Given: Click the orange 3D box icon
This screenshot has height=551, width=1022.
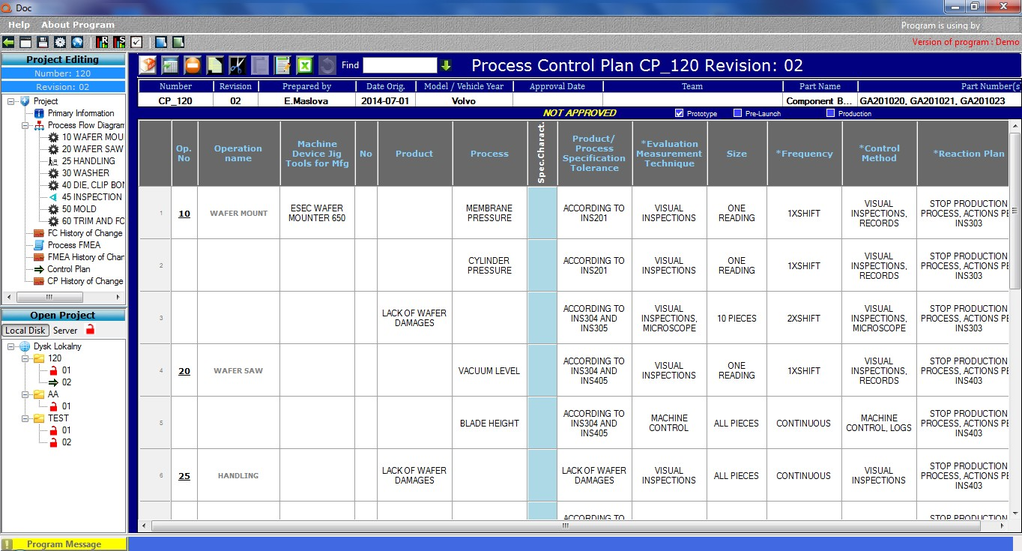Looking at the screenshot, I should click(148, 65).
